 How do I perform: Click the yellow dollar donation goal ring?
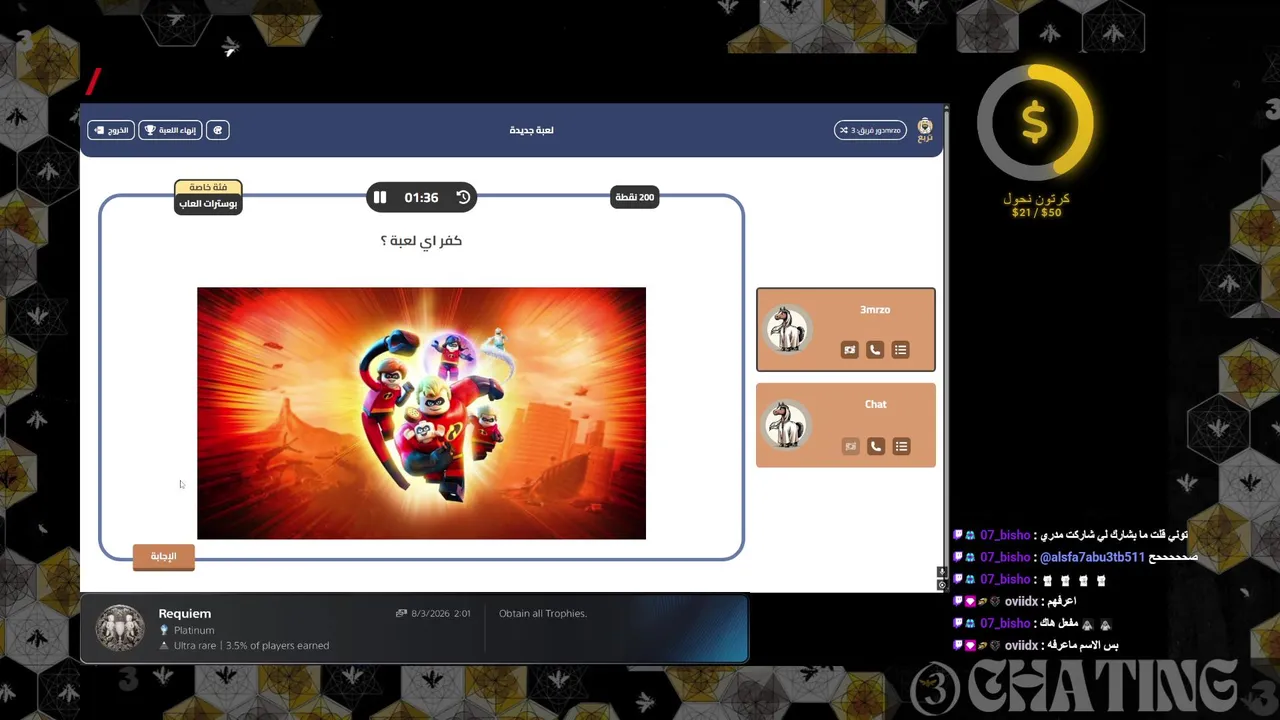point(1035,124)
